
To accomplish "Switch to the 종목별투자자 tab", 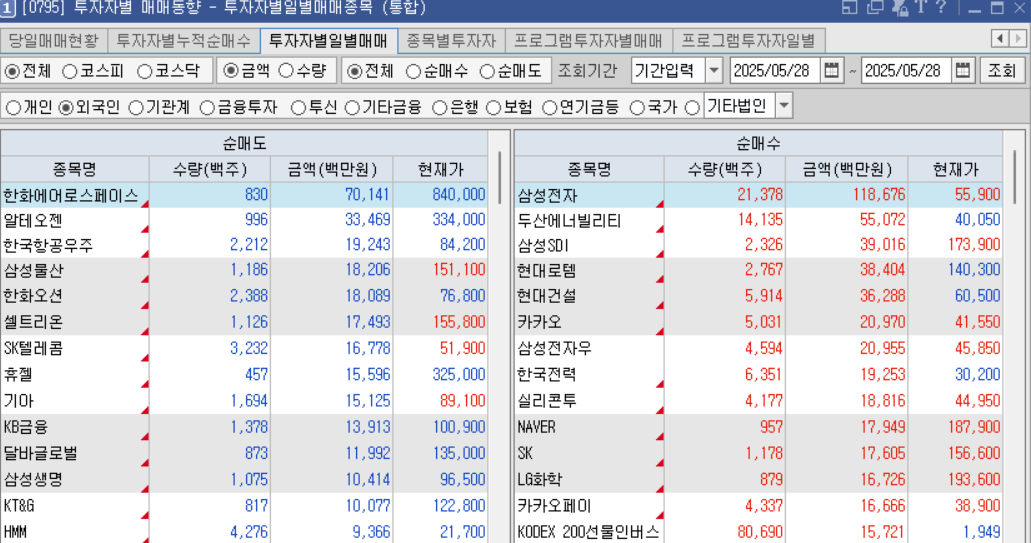I will (451, 41).
